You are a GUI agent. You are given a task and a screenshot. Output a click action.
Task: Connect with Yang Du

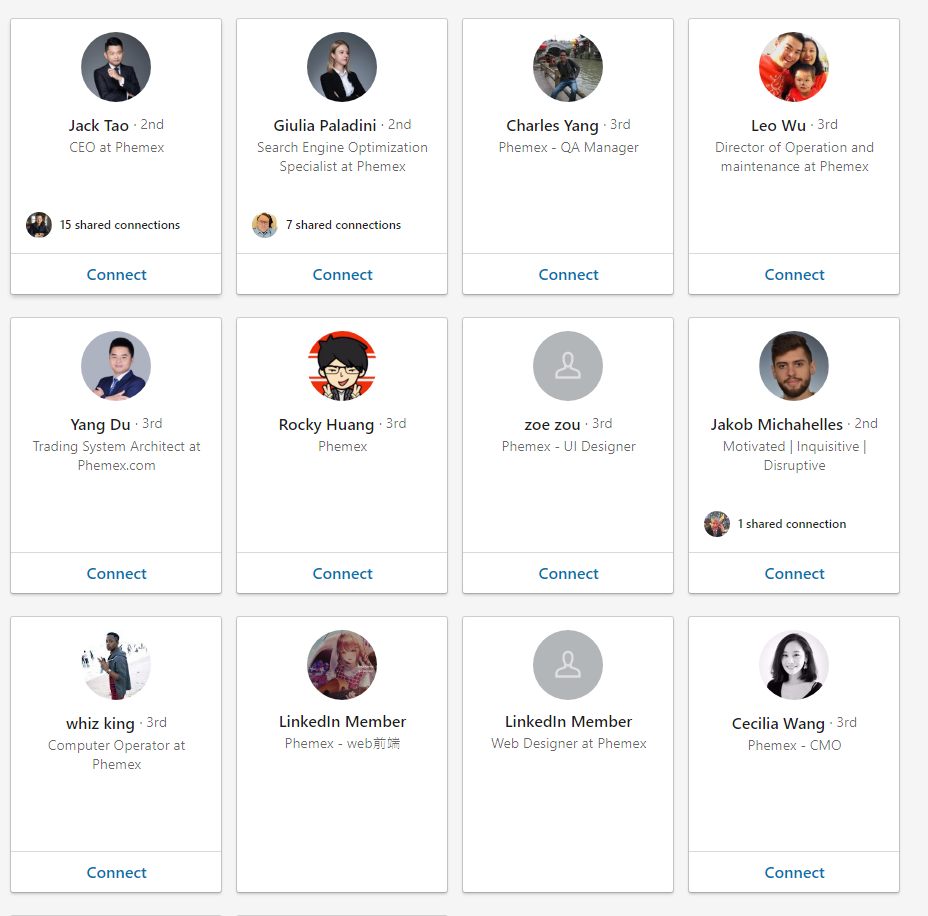(116, 574)
